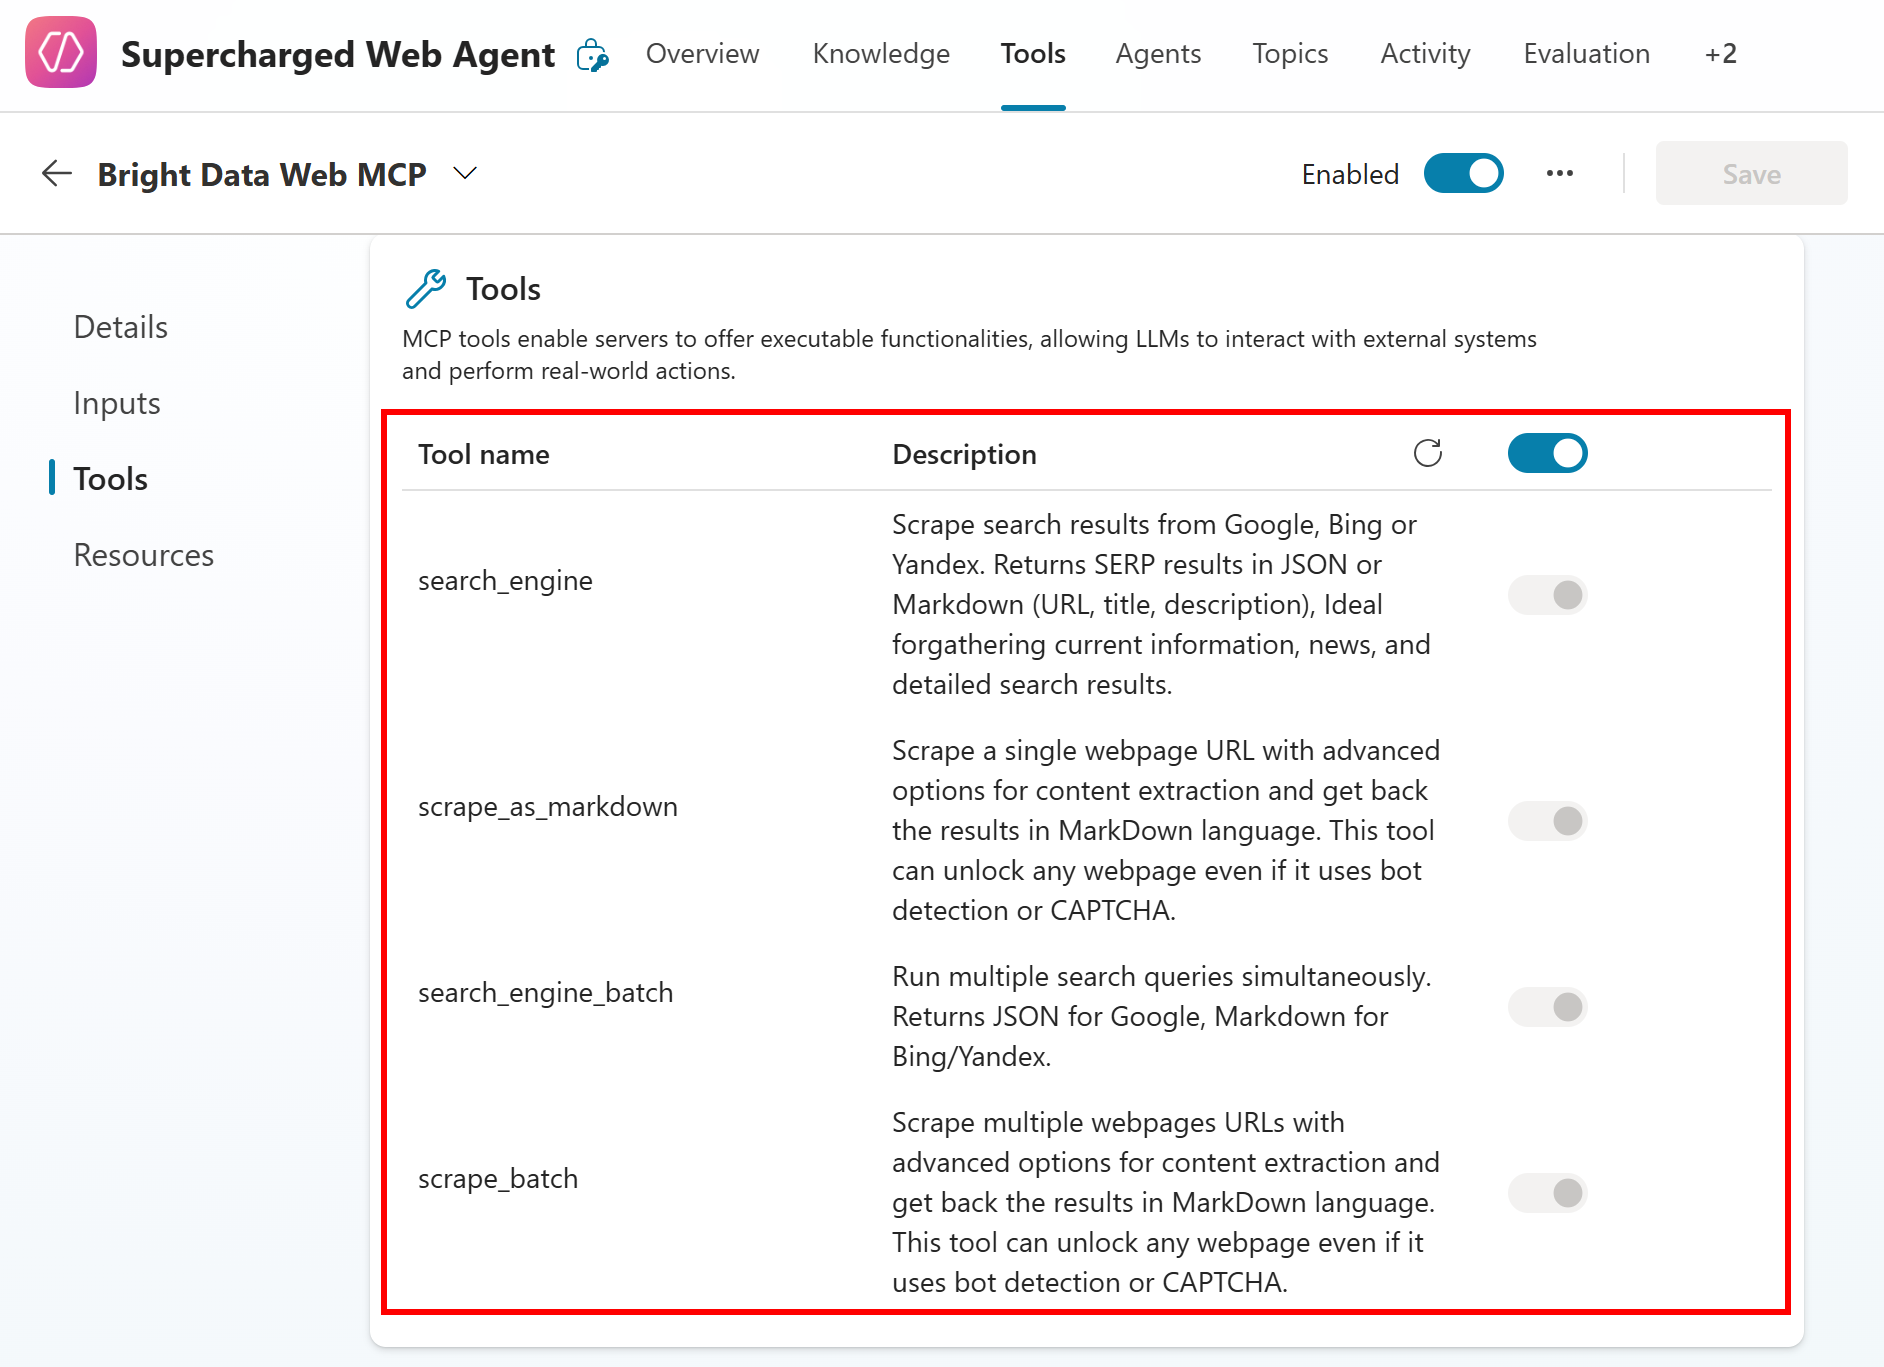This screenshot has width=1884, height=1367.
Task: Click the Save button
Action: pos(1751,174)
